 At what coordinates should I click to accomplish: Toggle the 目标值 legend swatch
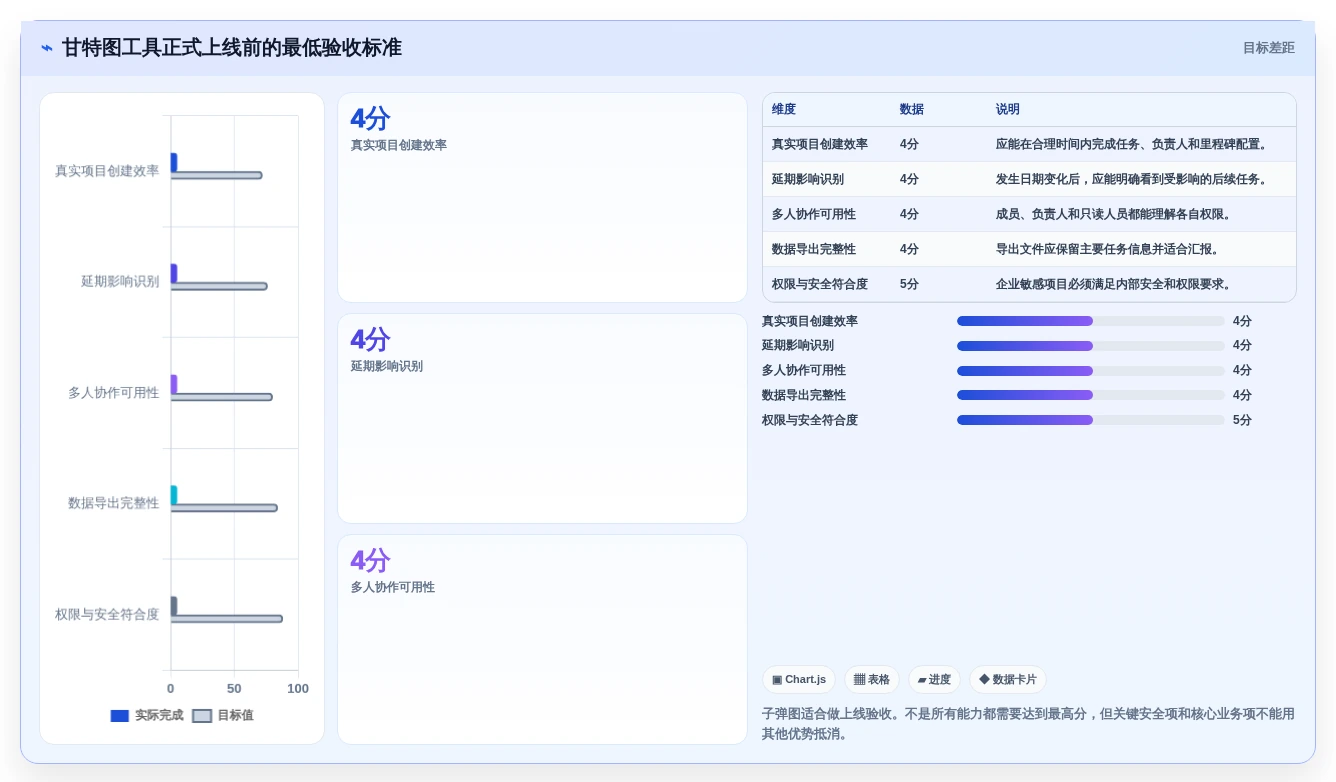pyautogui.click(x=202, y=716)
